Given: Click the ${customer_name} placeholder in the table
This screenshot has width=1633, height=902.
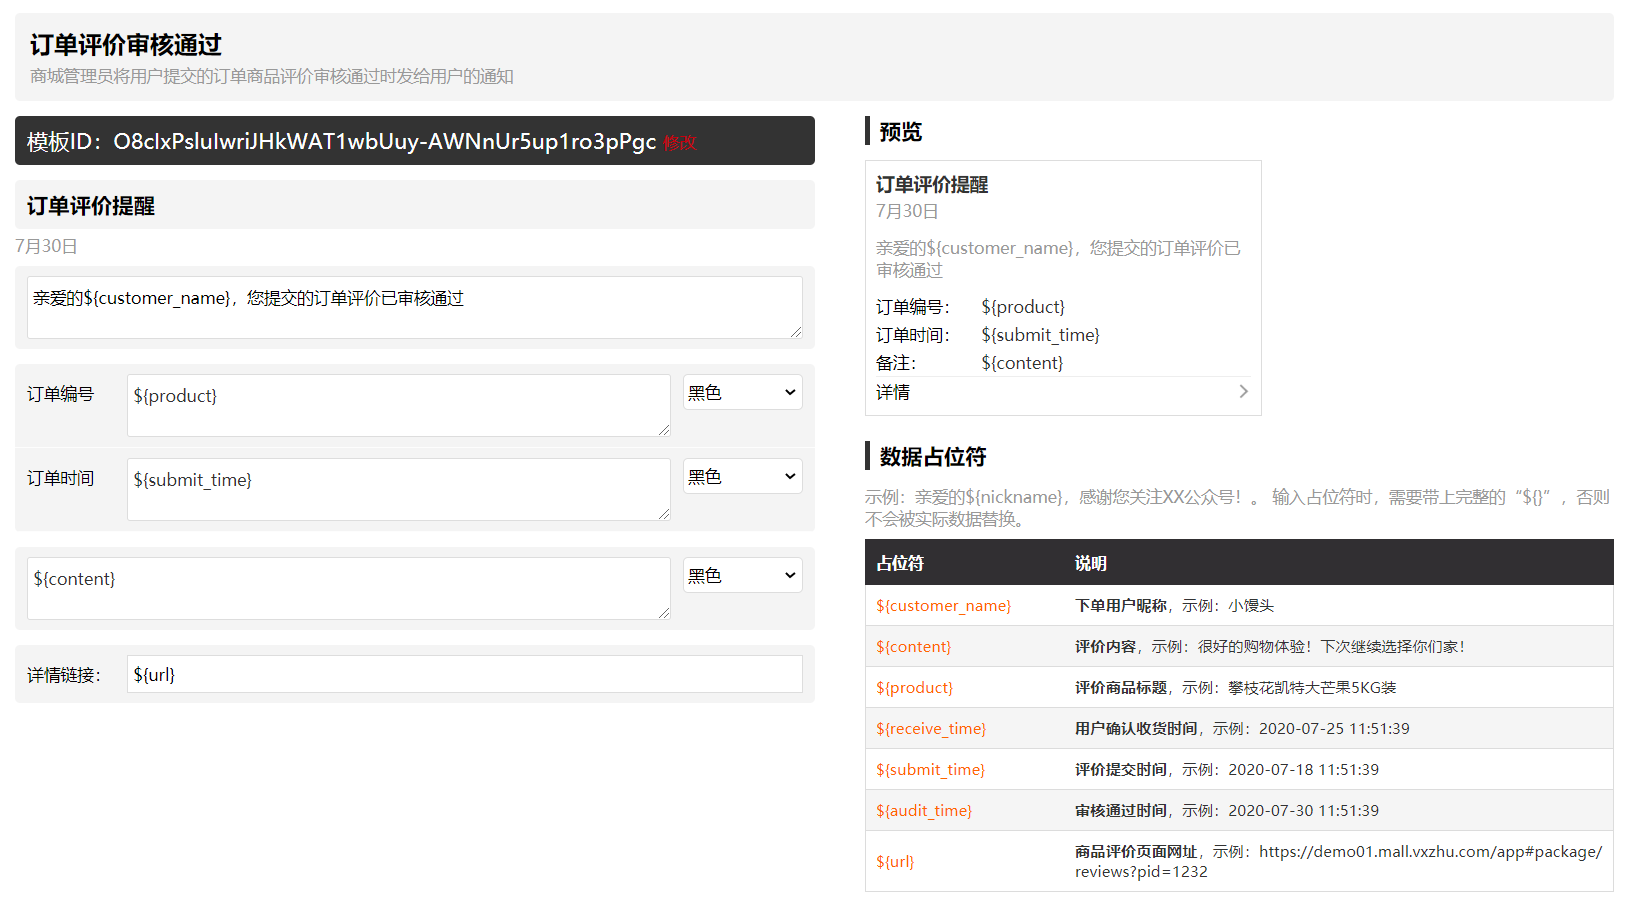Looking at the screenshot, I should pyautogui.click(x=942, y=605).
